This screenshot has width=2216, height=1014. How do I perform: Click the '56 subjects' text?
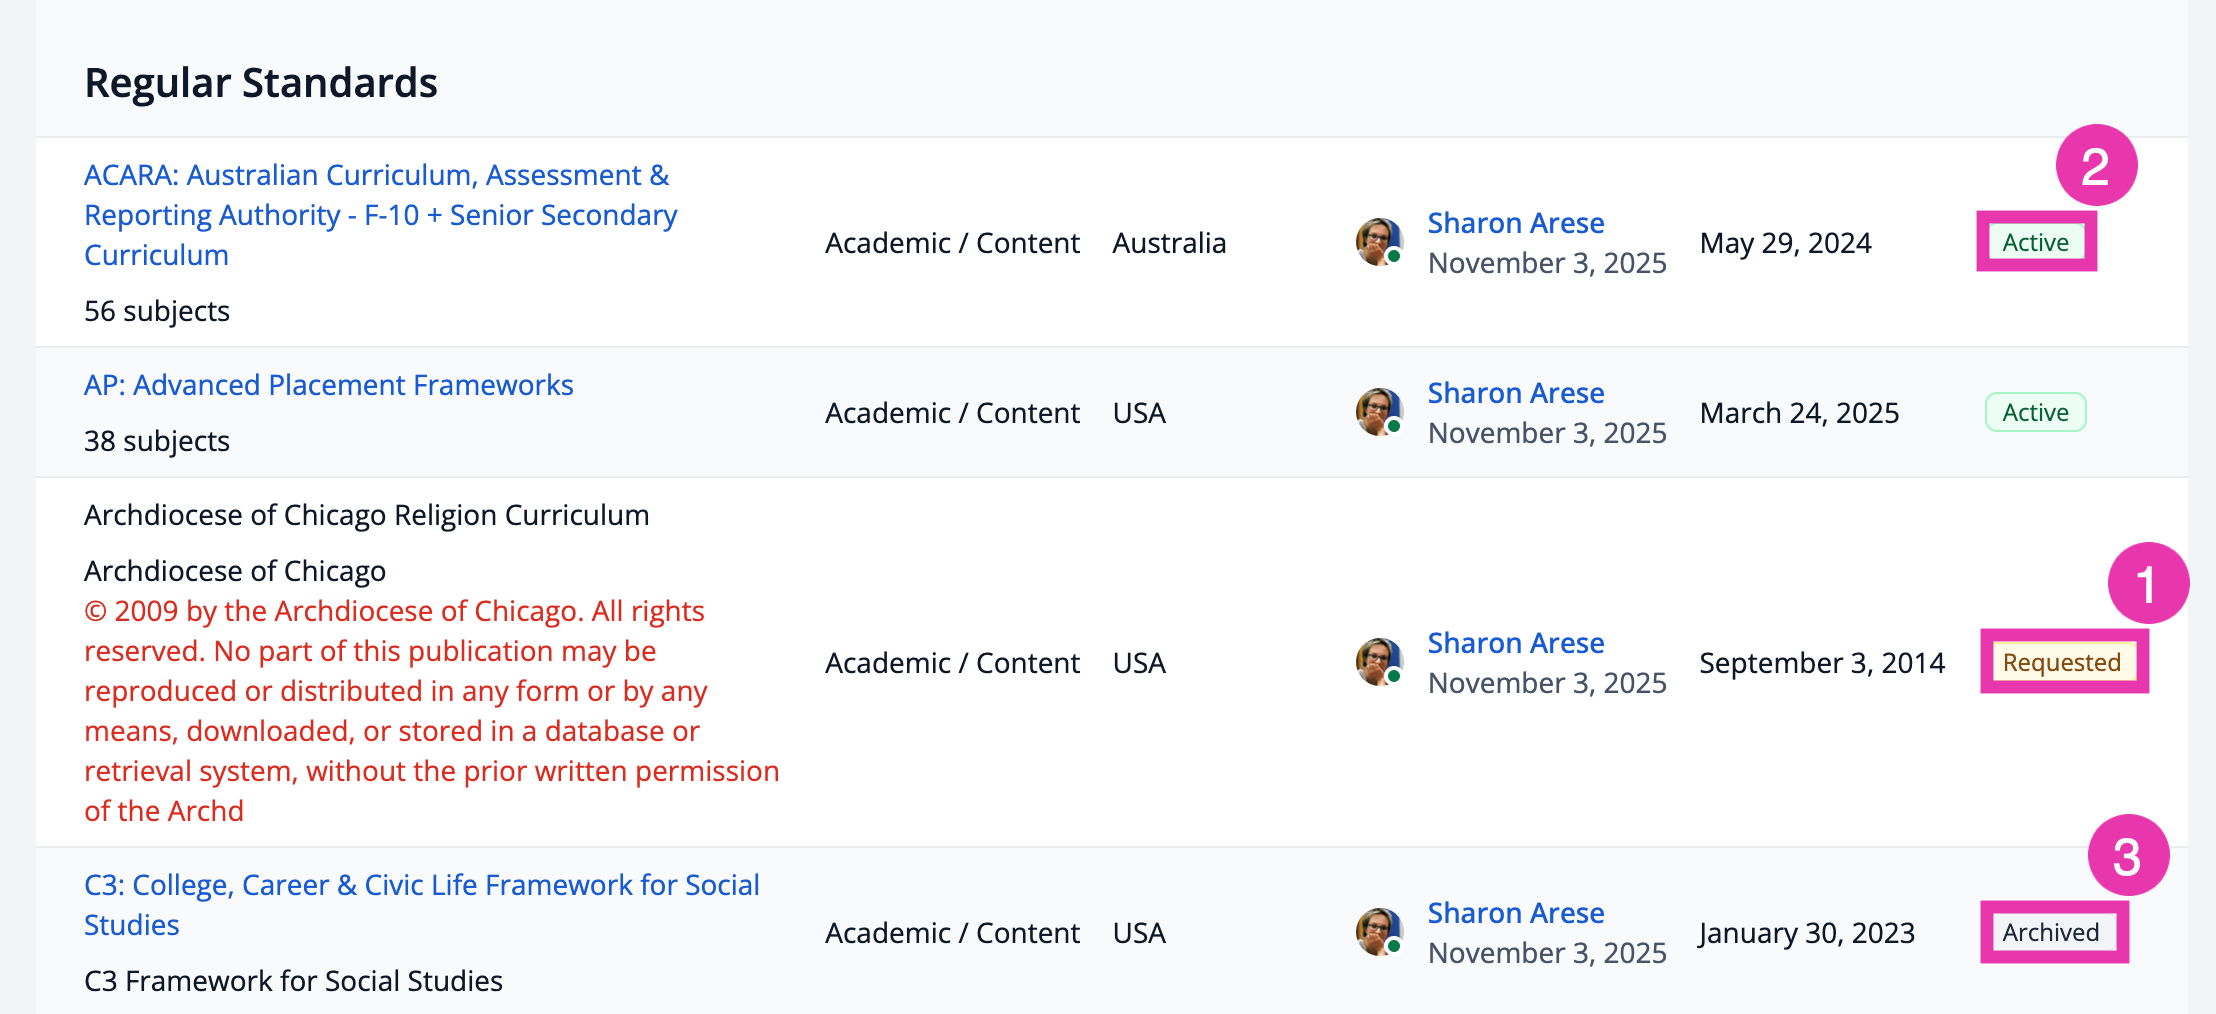tap(157, 311)
